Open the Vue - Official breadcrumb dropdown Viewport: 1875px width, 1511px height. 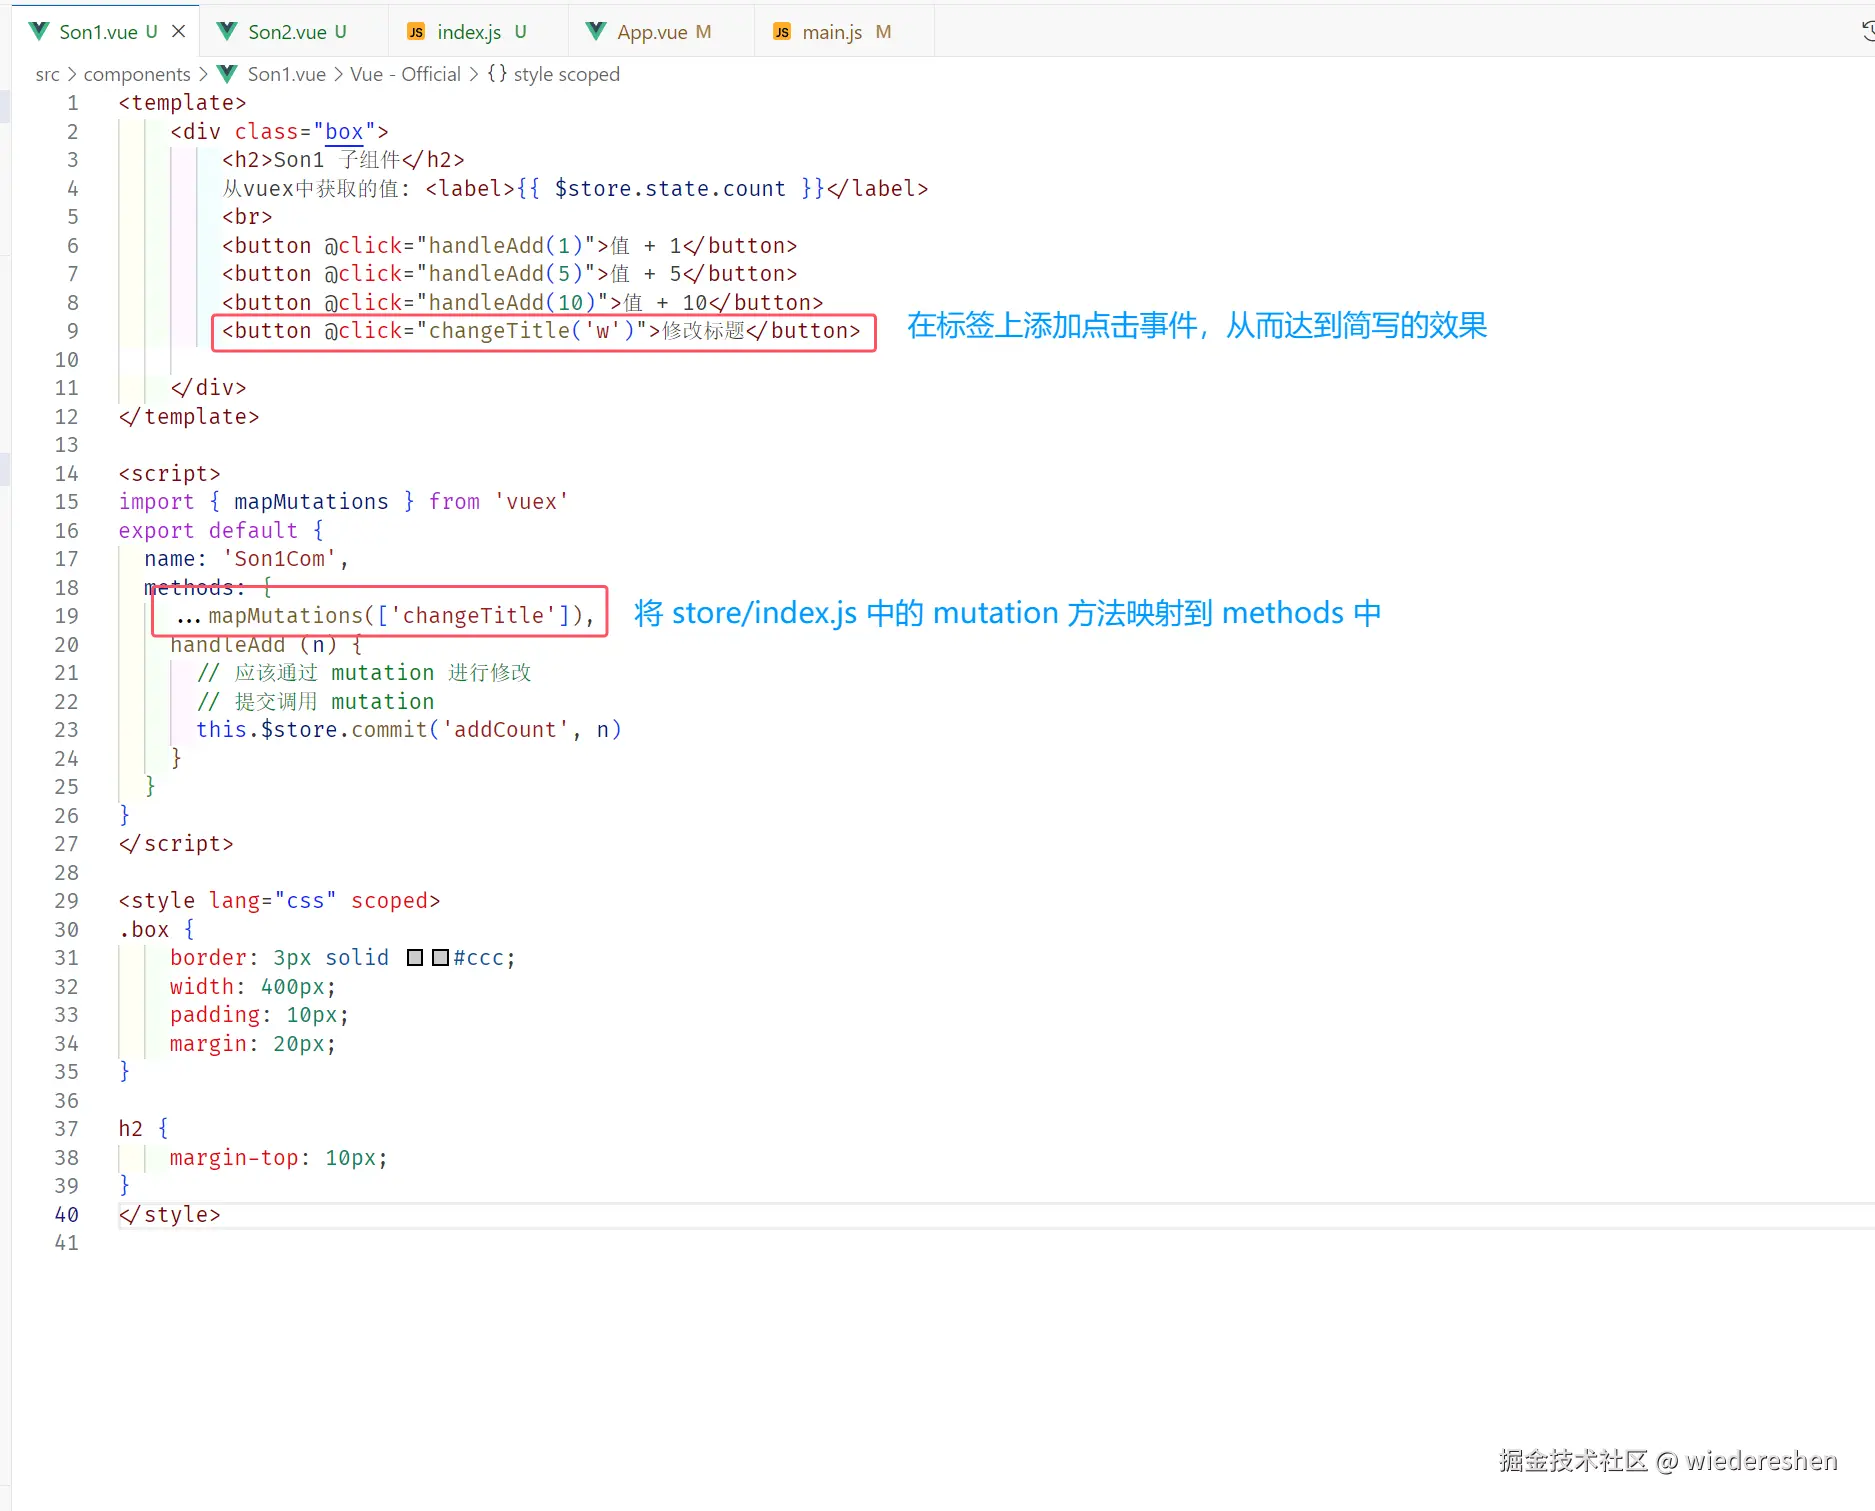click(405, 73)
